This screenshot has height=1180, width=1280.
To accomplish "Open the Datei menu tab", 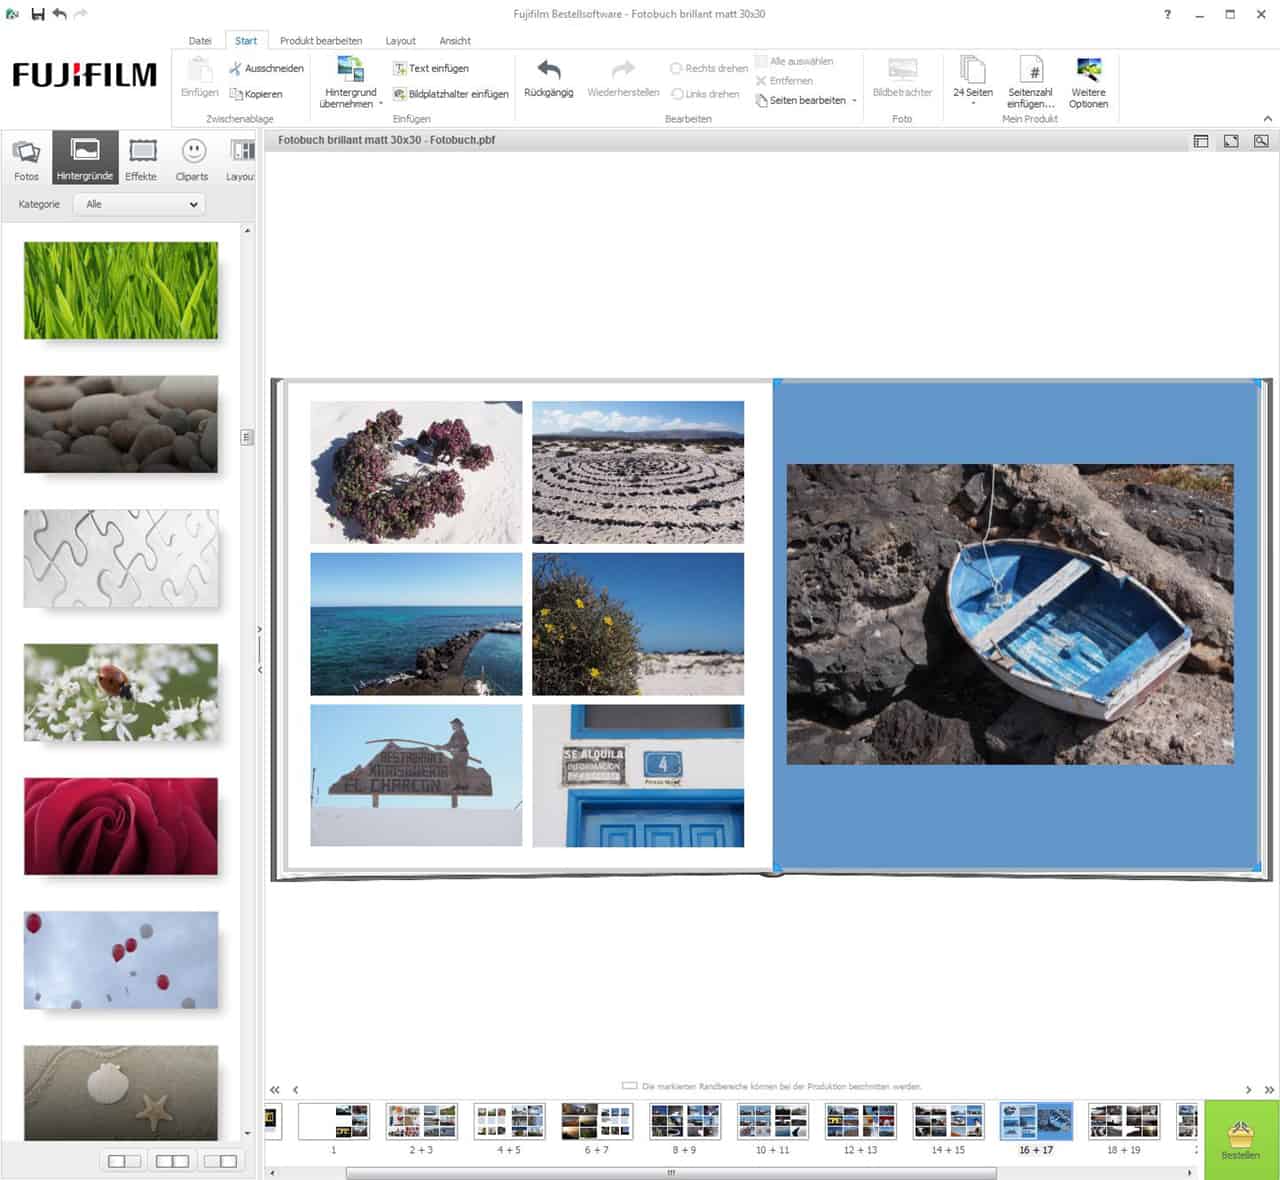I will pyautogui.click(x=200, y=41).
